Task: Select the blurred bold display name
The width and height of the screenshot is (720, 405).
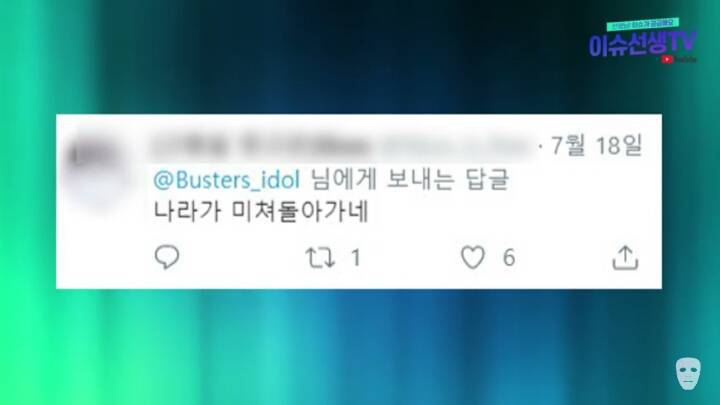Action: point(259,146)
